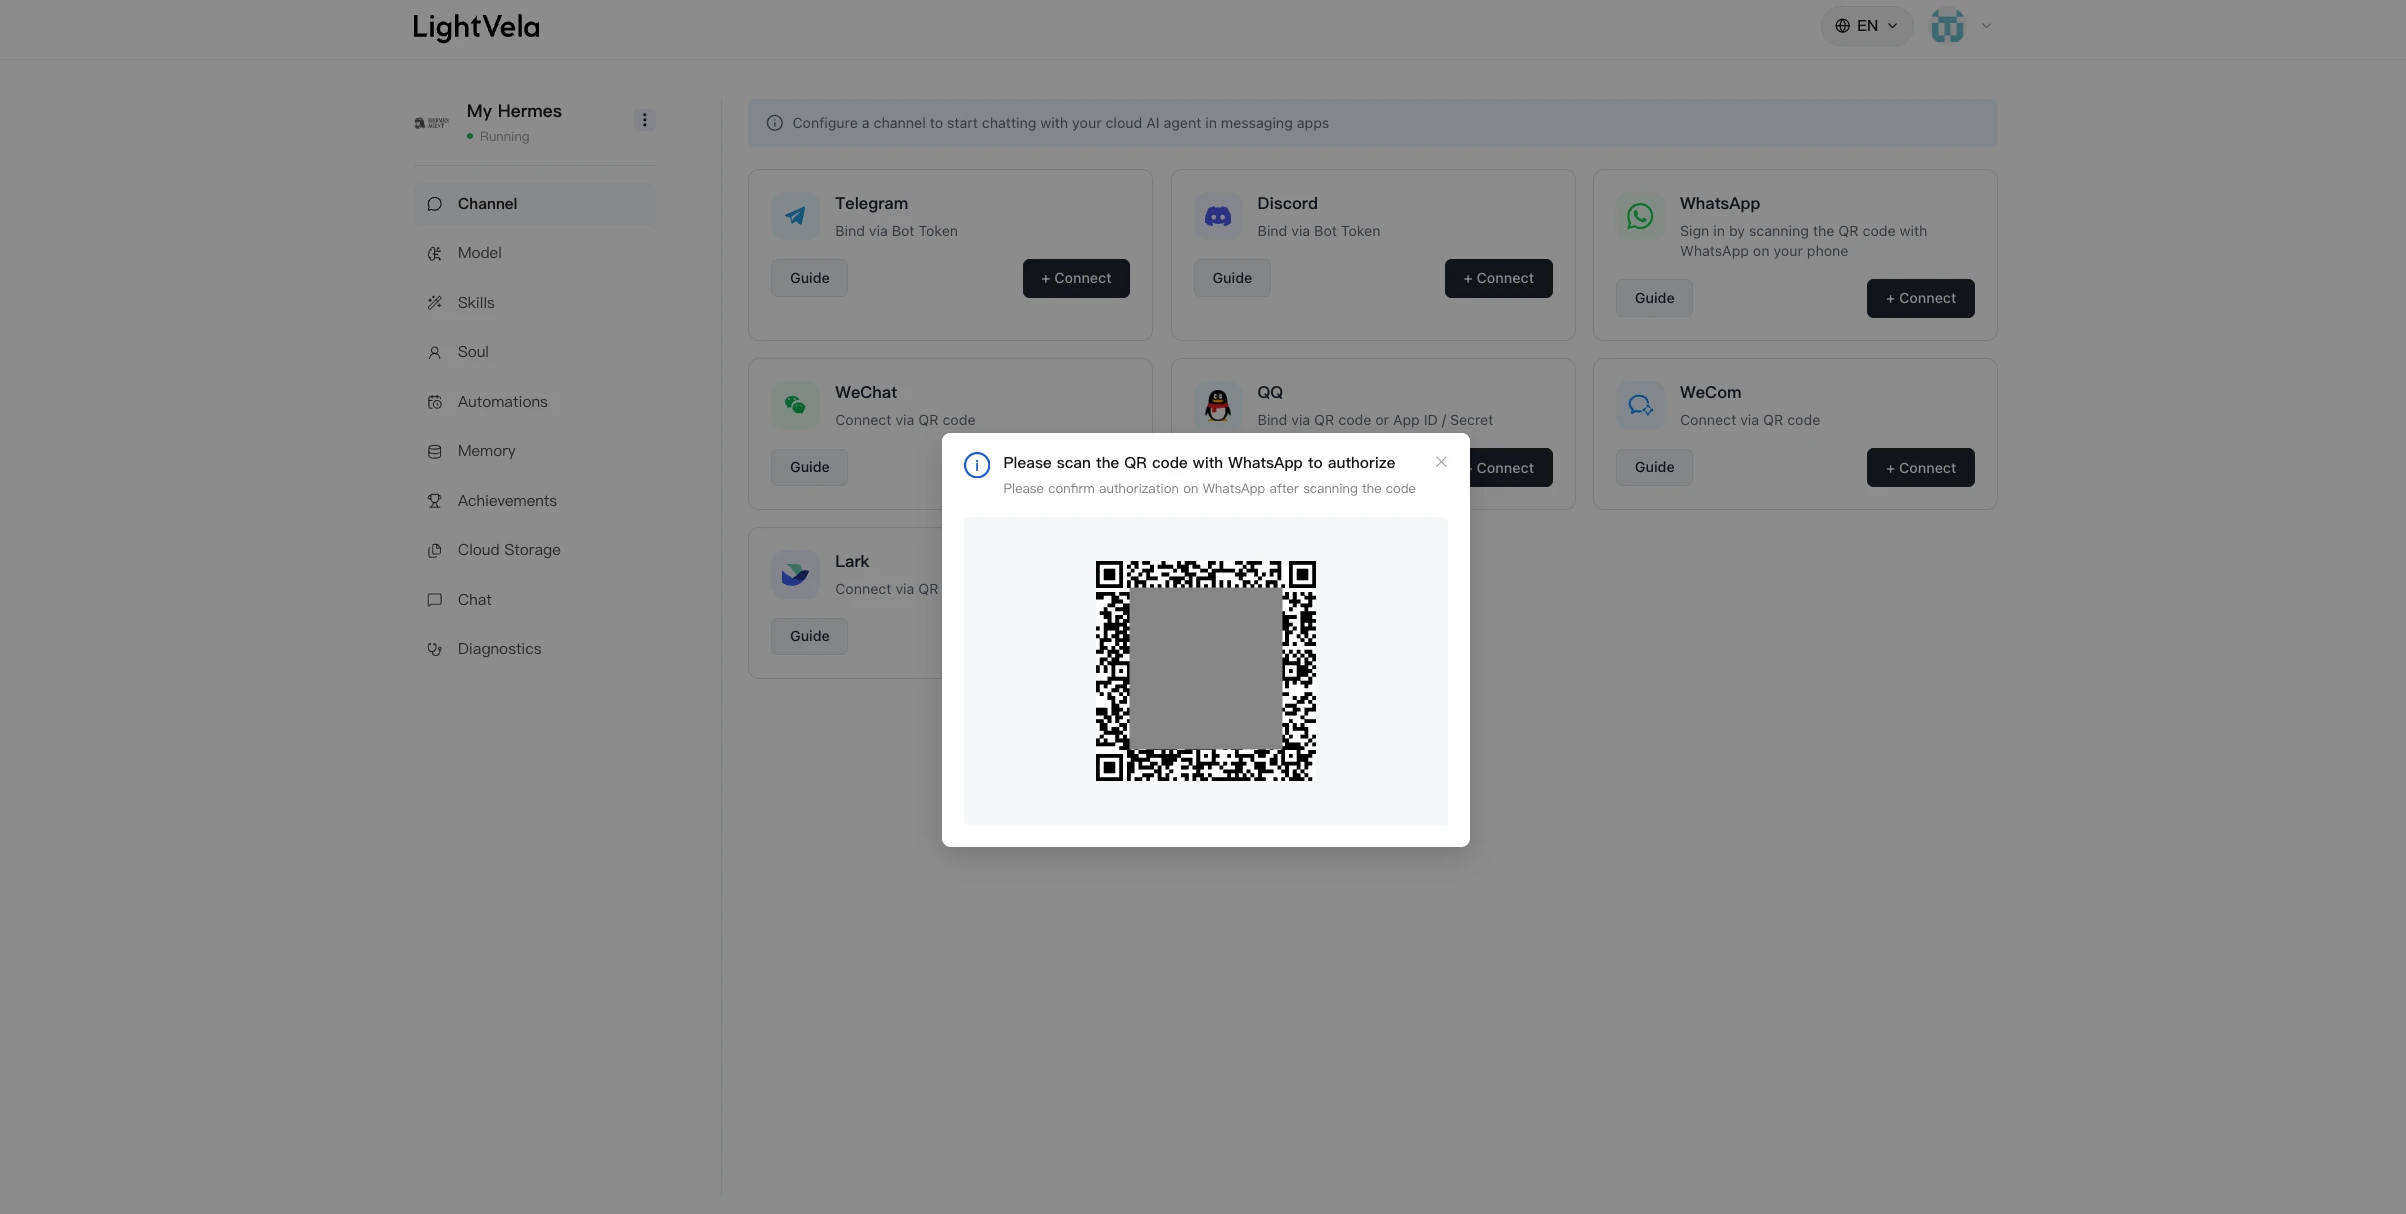Connect the WhatsApp channel
The image size is (2406, 1214).
tap(1920, 298)
